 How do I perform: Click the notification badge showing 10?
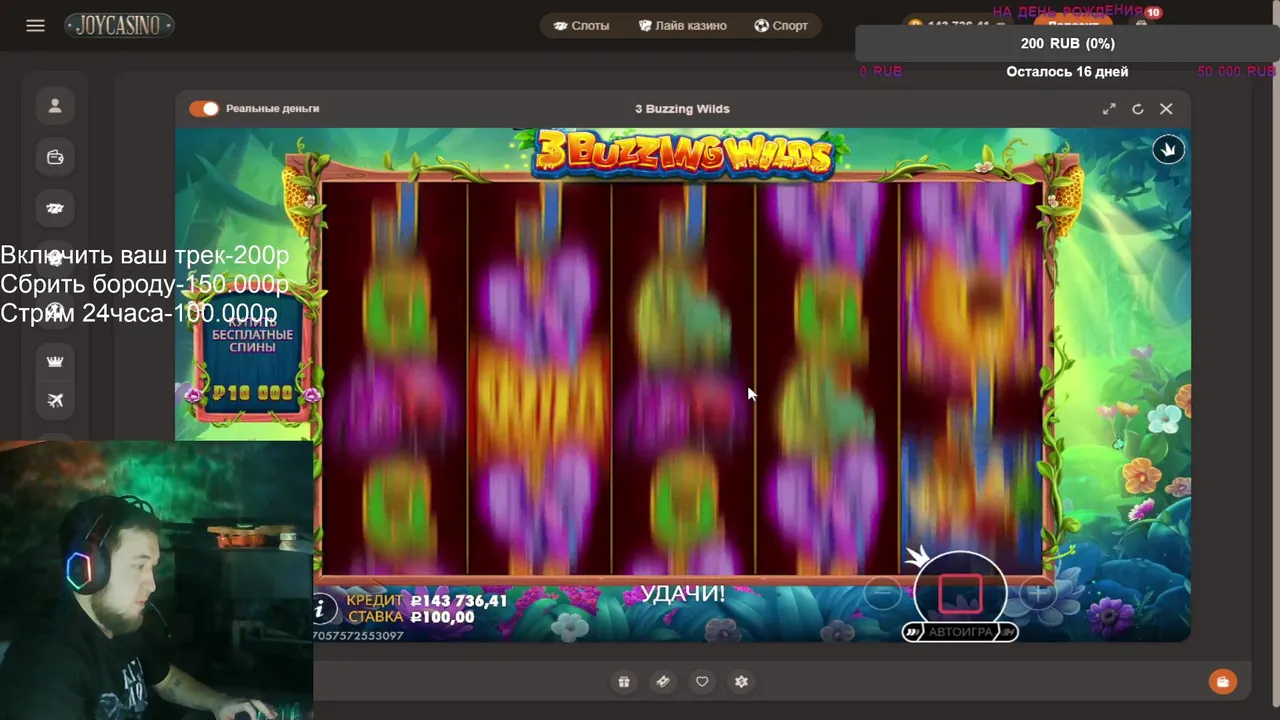(x=1153, y=13)
